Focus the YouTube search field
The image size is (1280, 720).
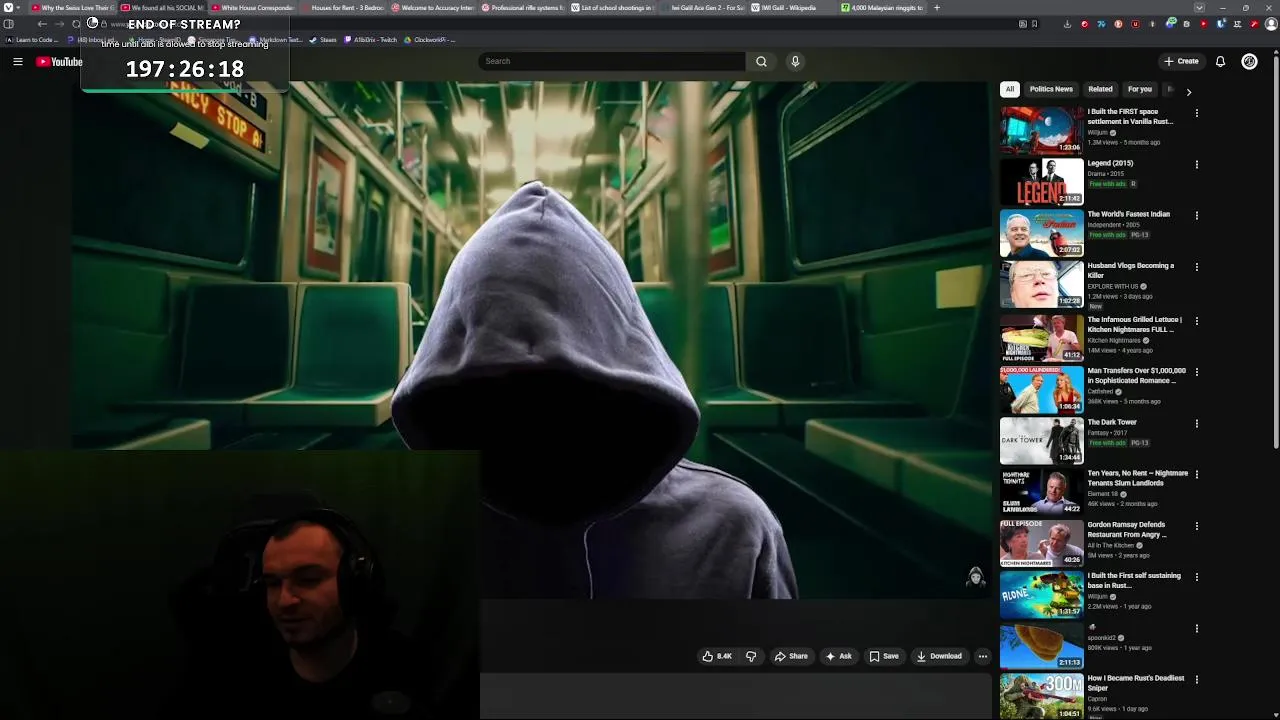point(611,62)
